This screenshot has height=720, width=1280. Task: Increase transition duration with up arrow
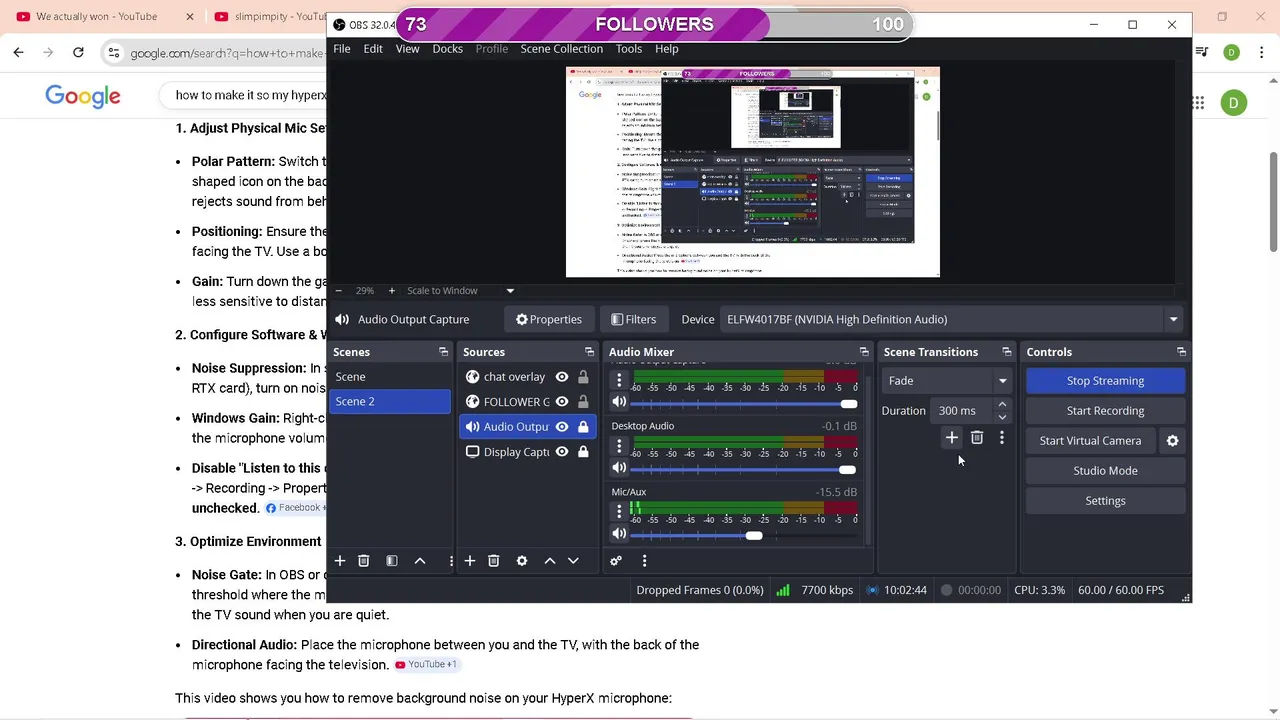pos(1002,405)
